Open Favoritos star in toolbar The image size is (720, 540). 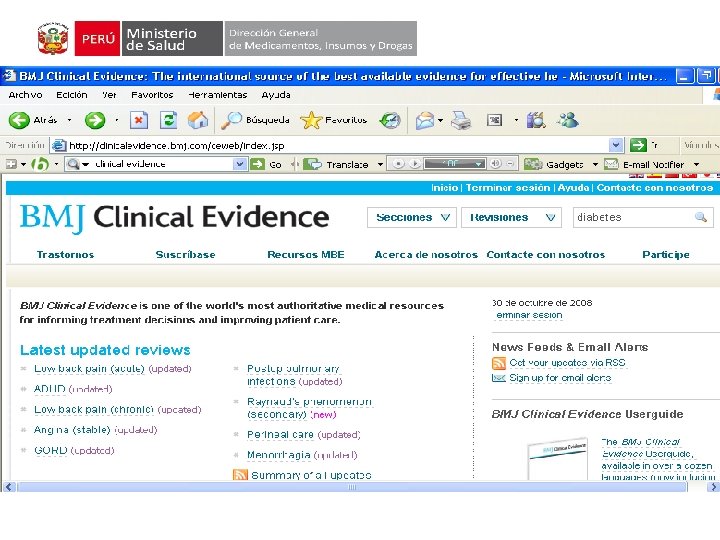tap(311, 120)
